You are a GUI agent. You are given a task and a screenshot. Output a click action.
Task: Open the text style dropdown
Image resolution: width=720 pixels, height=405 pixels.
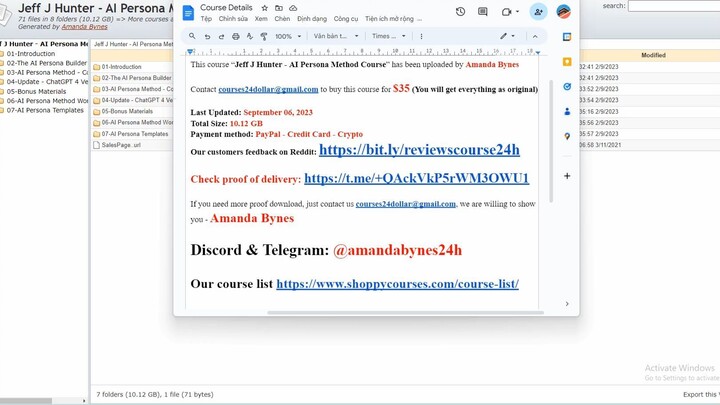point(335,36)
